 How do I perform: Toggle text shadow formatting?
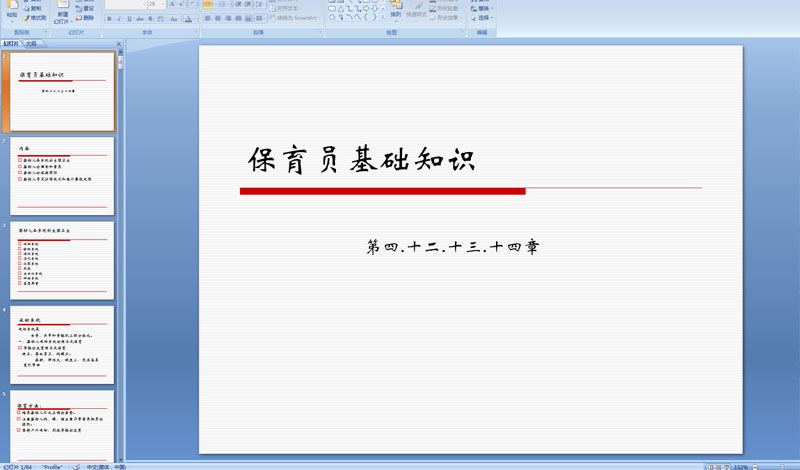point(151,19)
